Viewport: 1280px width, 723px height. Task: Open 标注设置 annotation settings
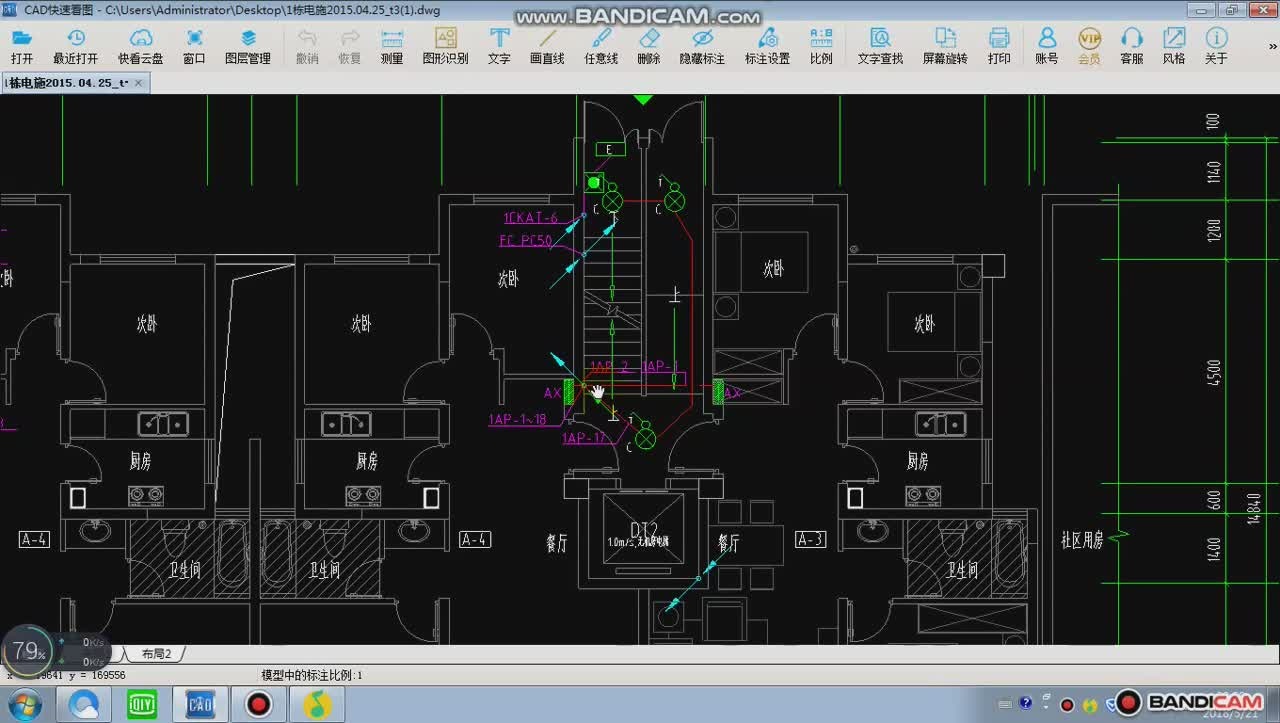click(x=768, y=46)
